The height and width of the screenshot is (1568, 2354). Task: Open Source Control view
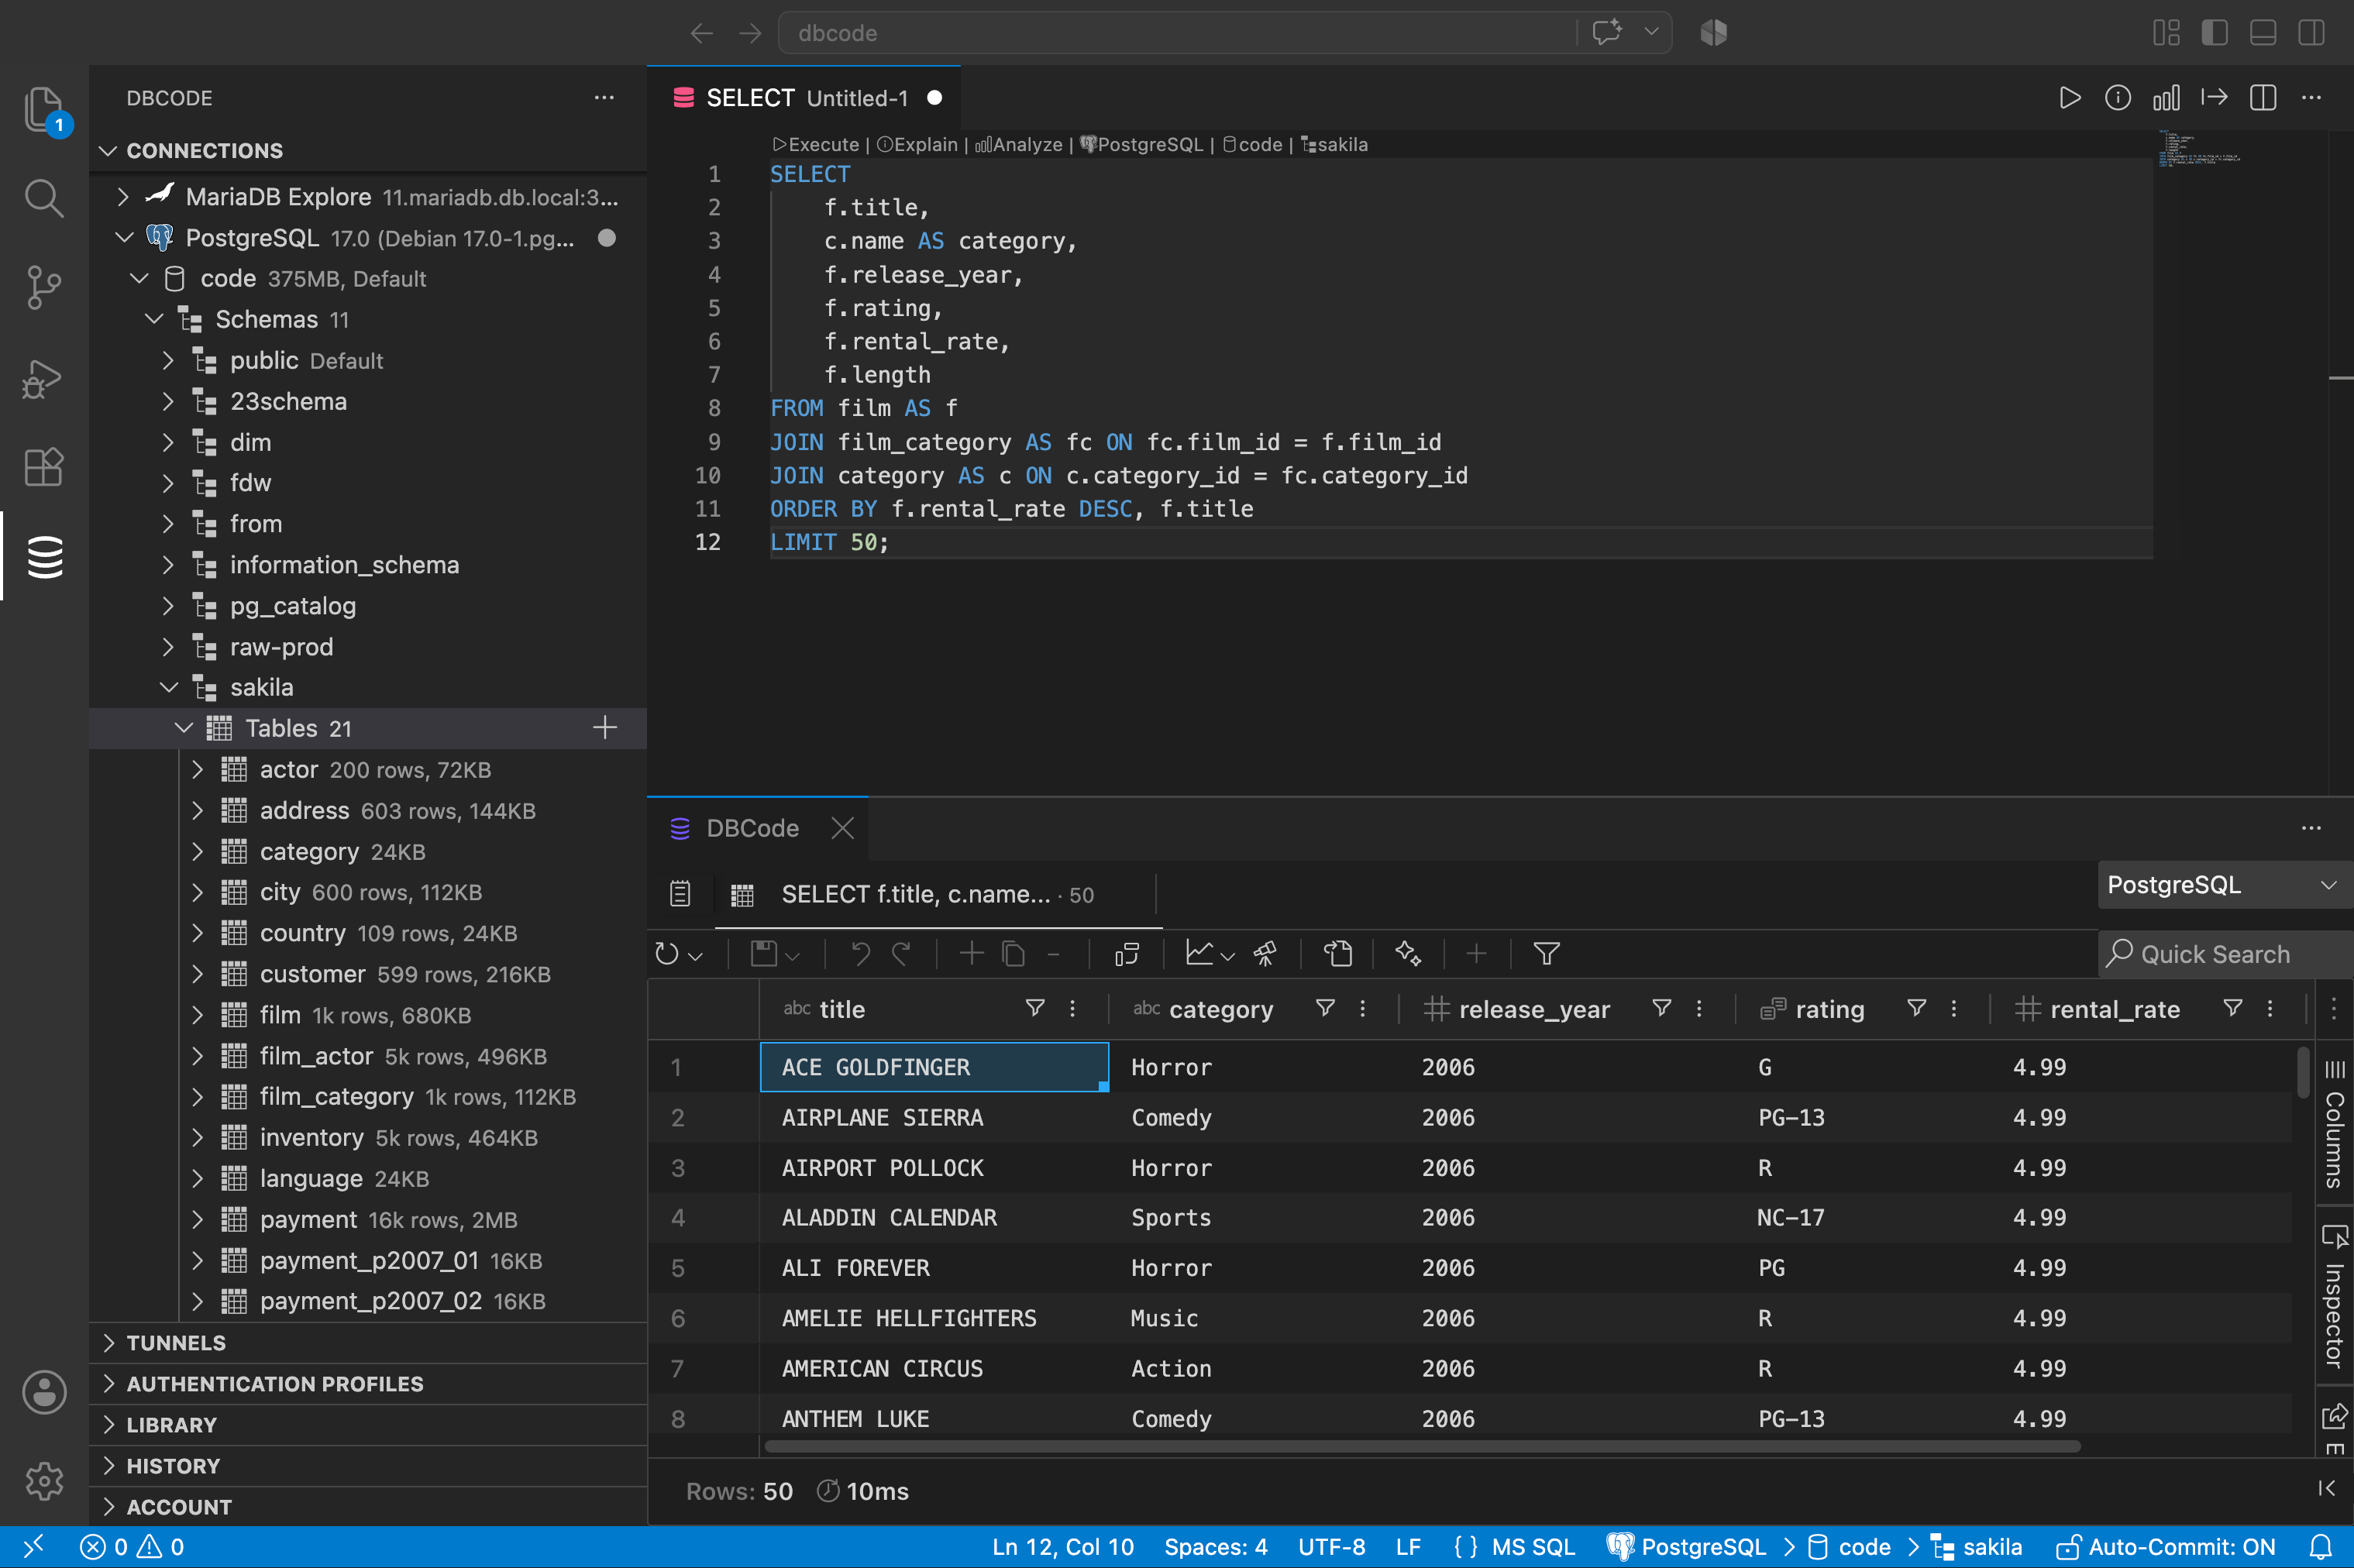[44, 287]
